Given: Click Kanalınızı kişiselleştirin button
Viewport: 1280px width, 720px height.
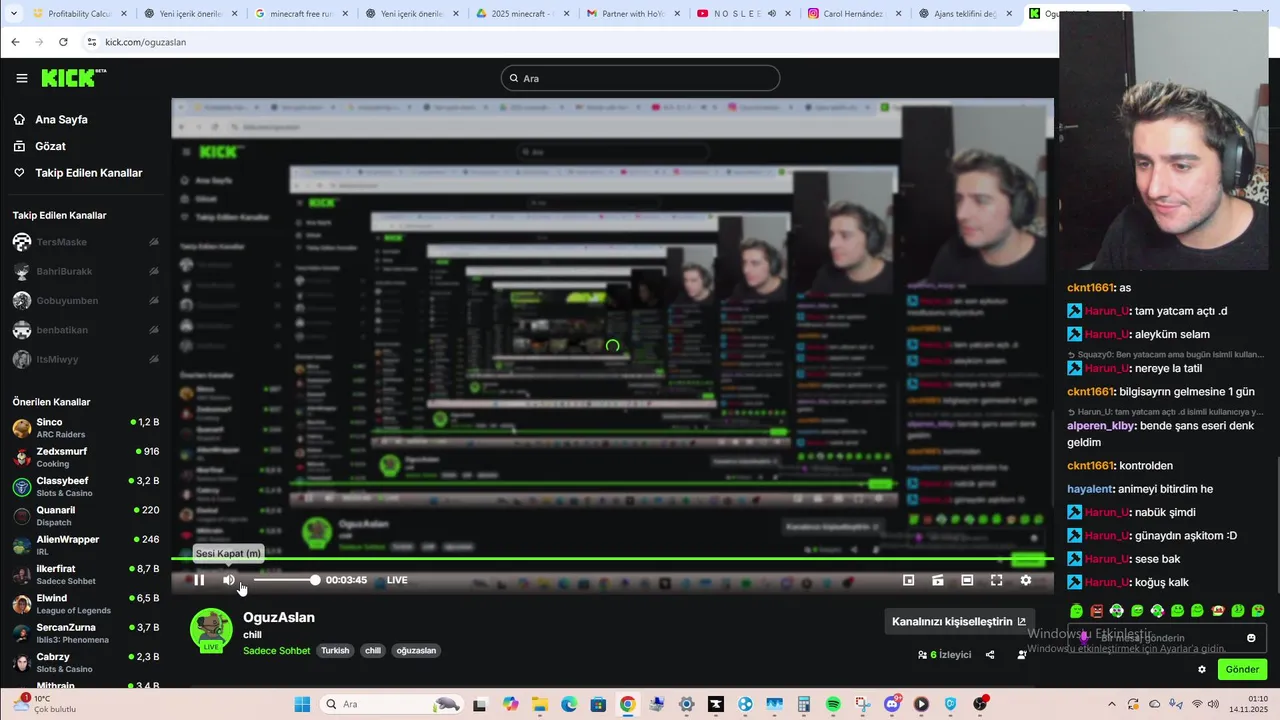Looking at the screenshot, I should (x=958, y=621).
